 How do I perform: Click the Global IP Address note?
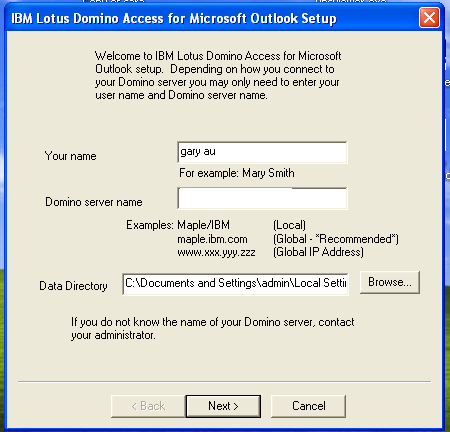tap(318, 252)
